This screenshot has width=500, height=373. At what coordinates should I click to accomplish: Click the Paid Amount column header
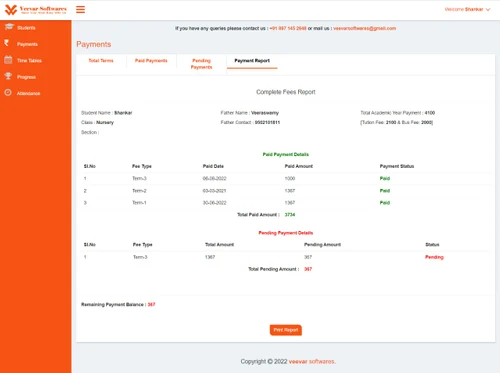point(299,166)
